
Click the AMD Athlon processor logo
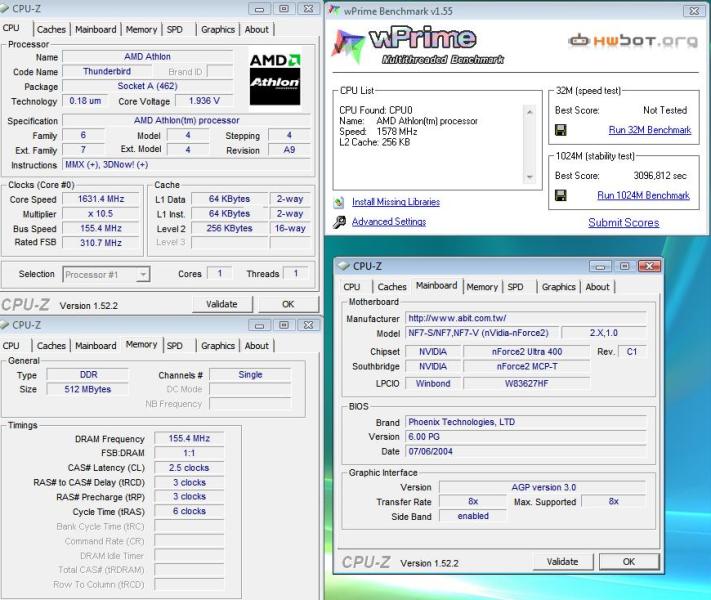coord(275,79)
